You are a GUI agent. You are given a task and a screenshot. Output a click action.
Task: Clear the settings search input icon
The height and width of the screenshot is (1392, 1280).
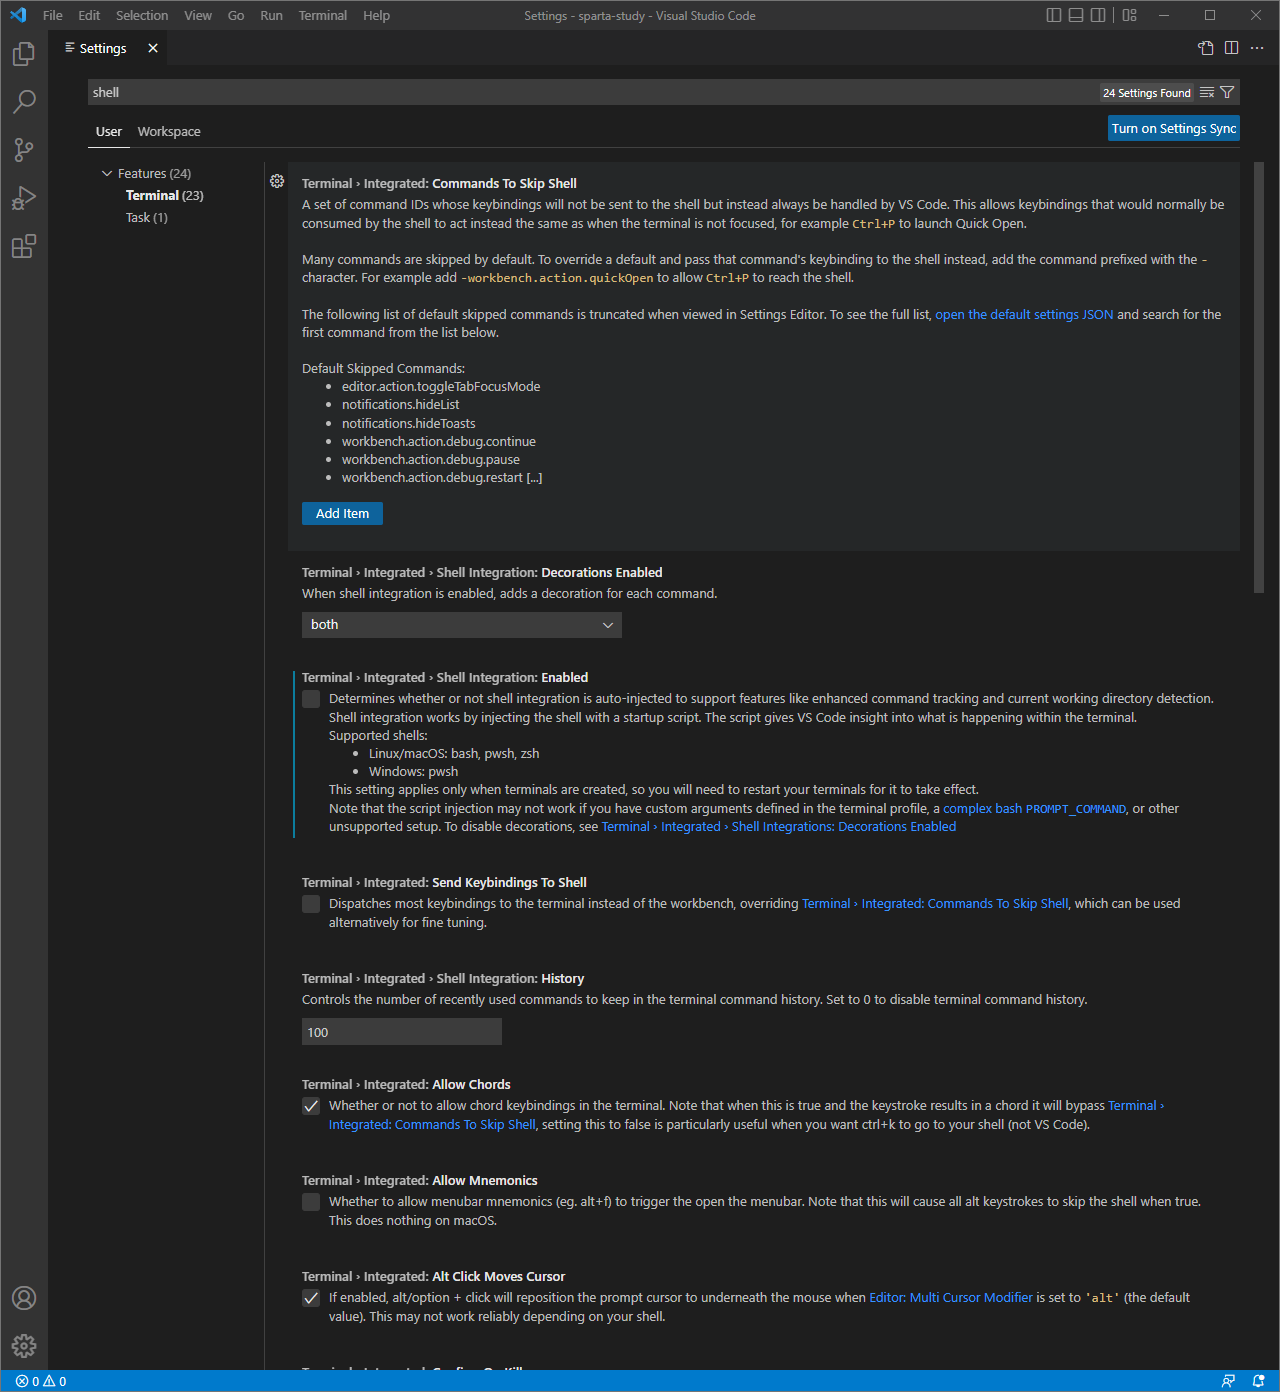tap(1207, 93)
